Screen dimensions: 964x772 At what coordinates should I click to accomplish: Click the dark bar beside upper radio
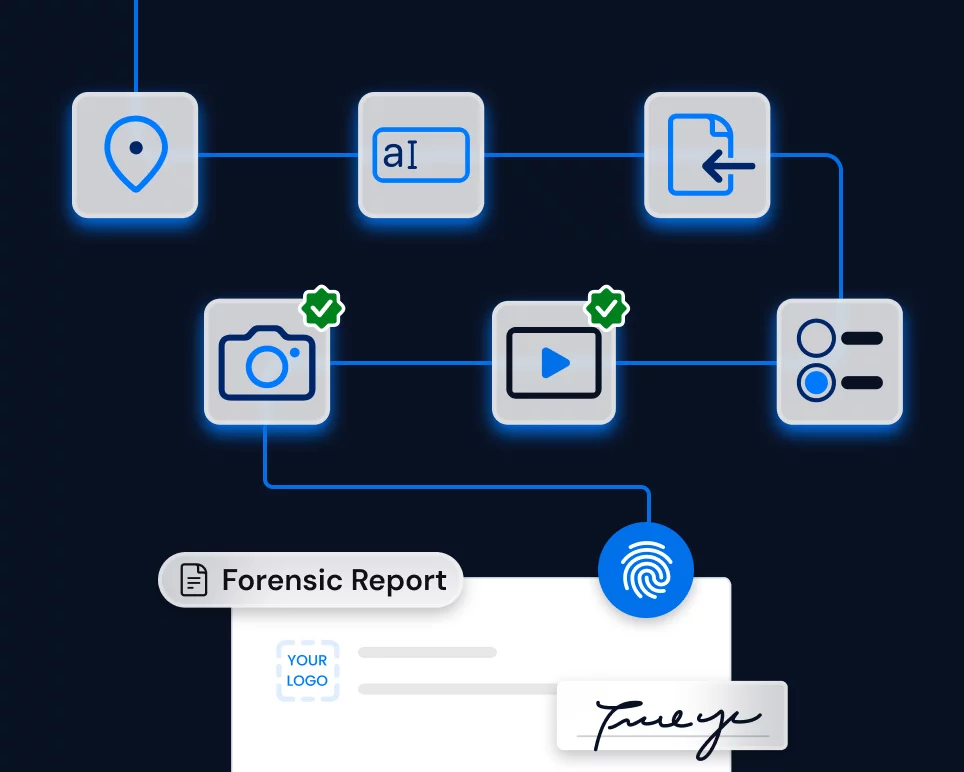coord(862,339)
